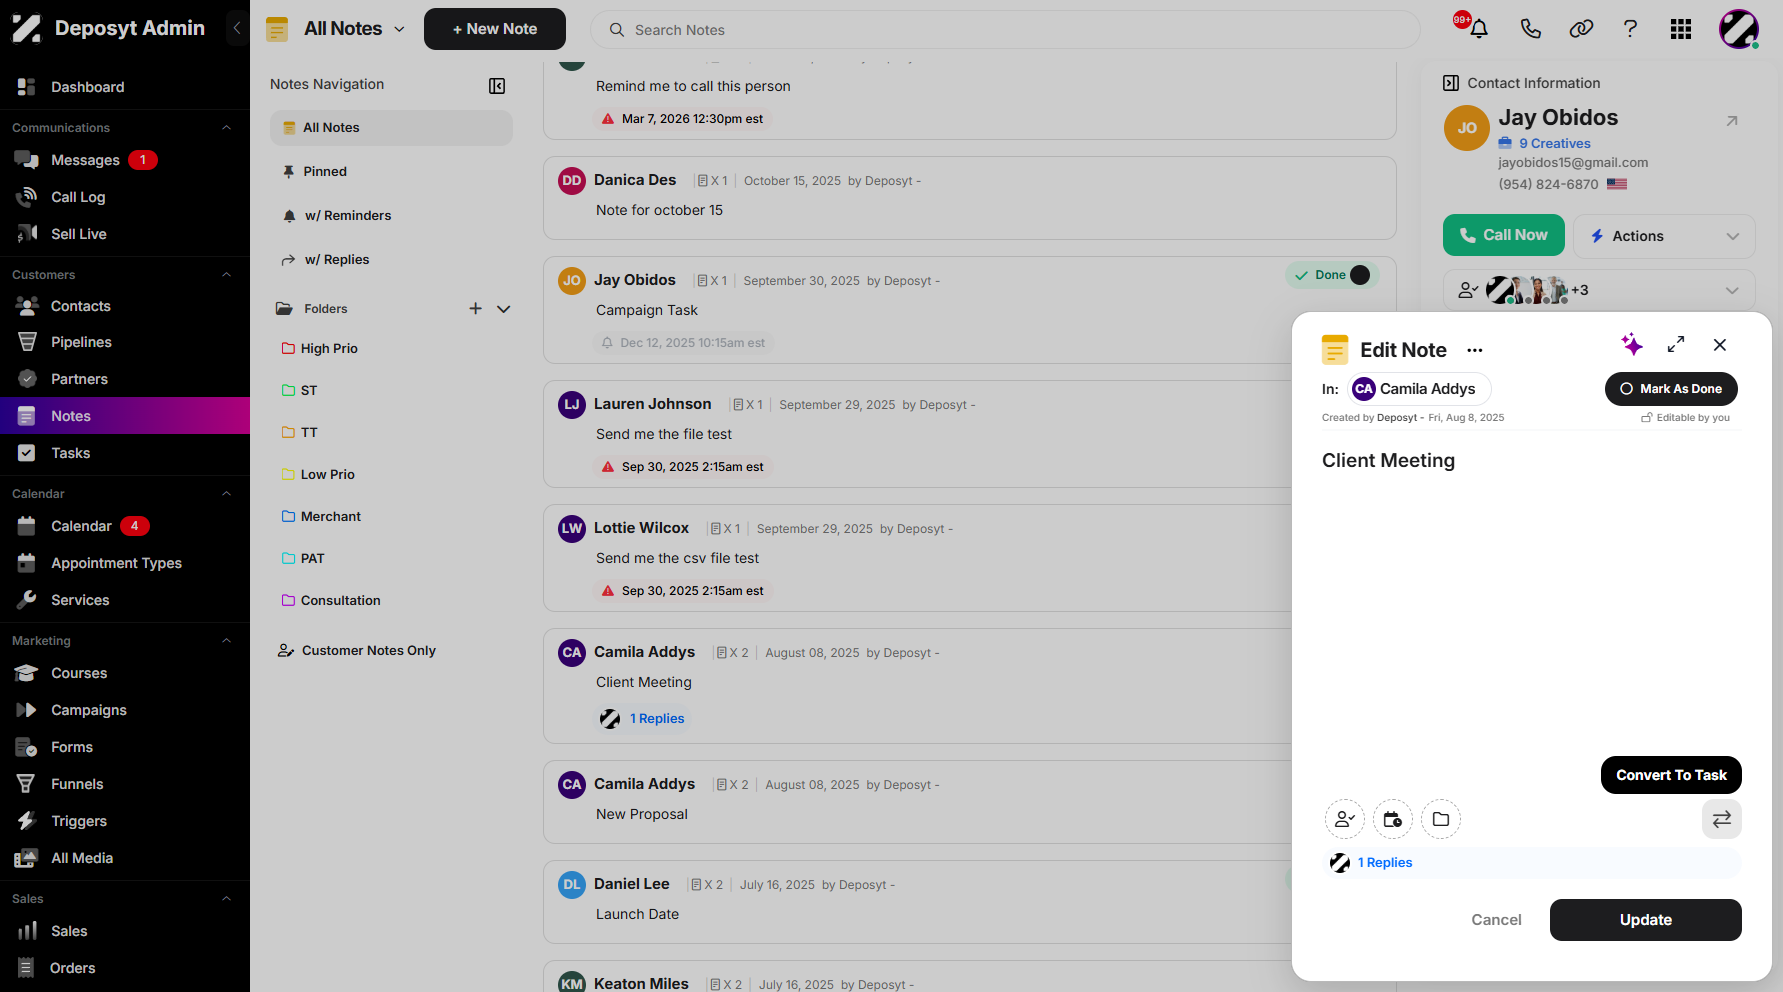This screenshot has height=992, width=1783.
Task: Open the notifications bell icon
Action: pyautogui.click(x=1479, y=29)
